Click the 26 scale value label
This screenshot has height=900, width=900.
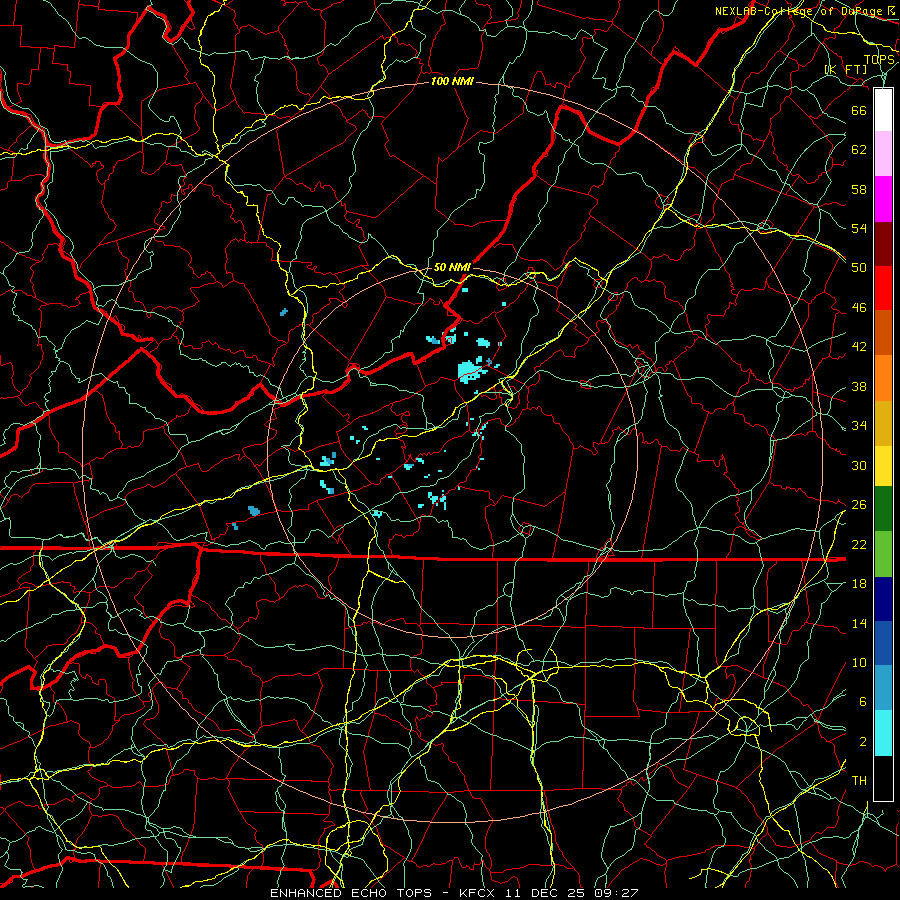[859, 505]
